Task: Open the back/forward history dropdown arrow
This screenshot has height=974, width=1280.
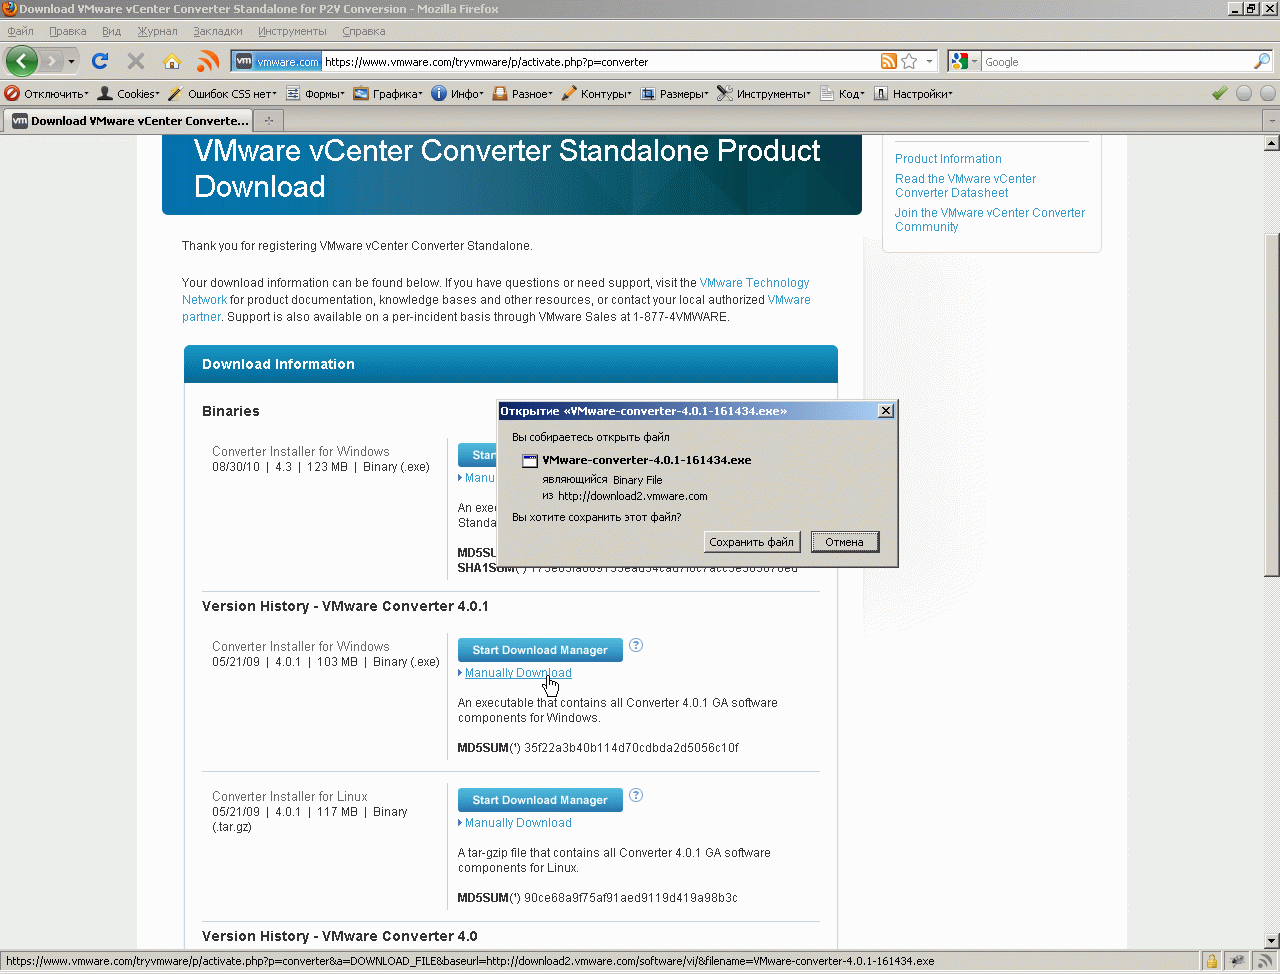Action: tap(71, 62)
